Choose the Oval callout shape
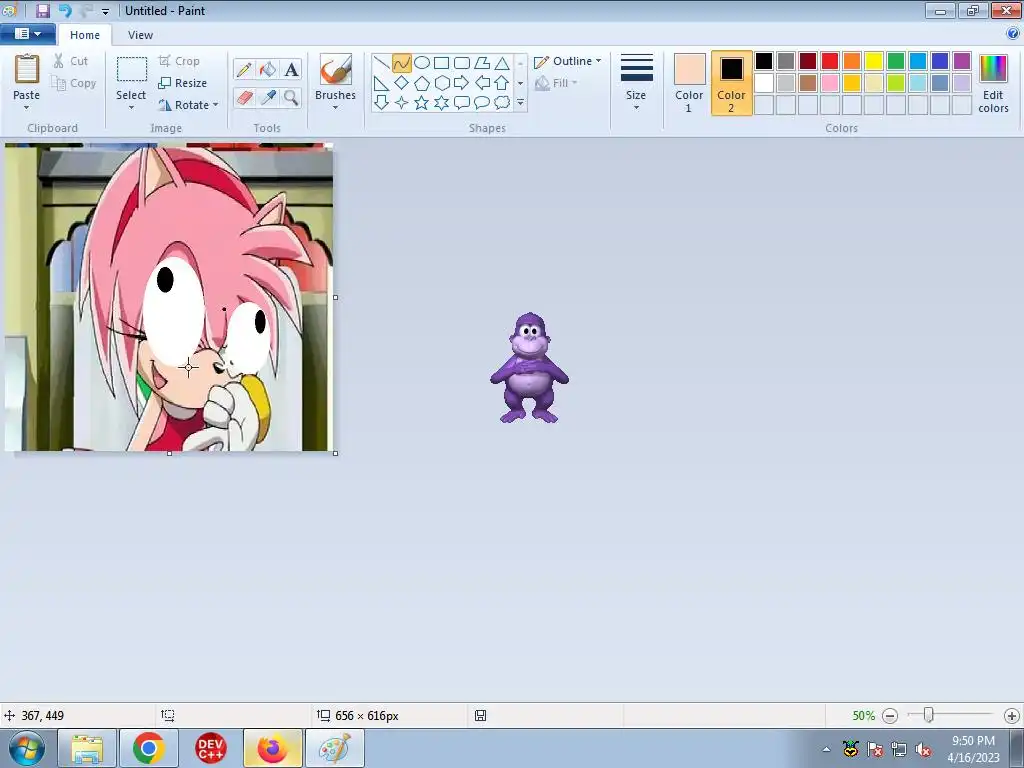Viewport: 1024px width, 768px height. pyautogui.click(x=482, y=103)
